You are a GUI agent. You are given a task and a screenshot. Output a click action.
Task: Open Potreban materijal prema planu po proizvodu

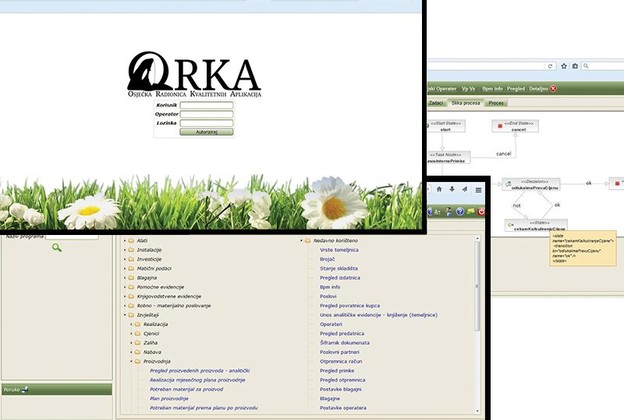tap(204, 408)
